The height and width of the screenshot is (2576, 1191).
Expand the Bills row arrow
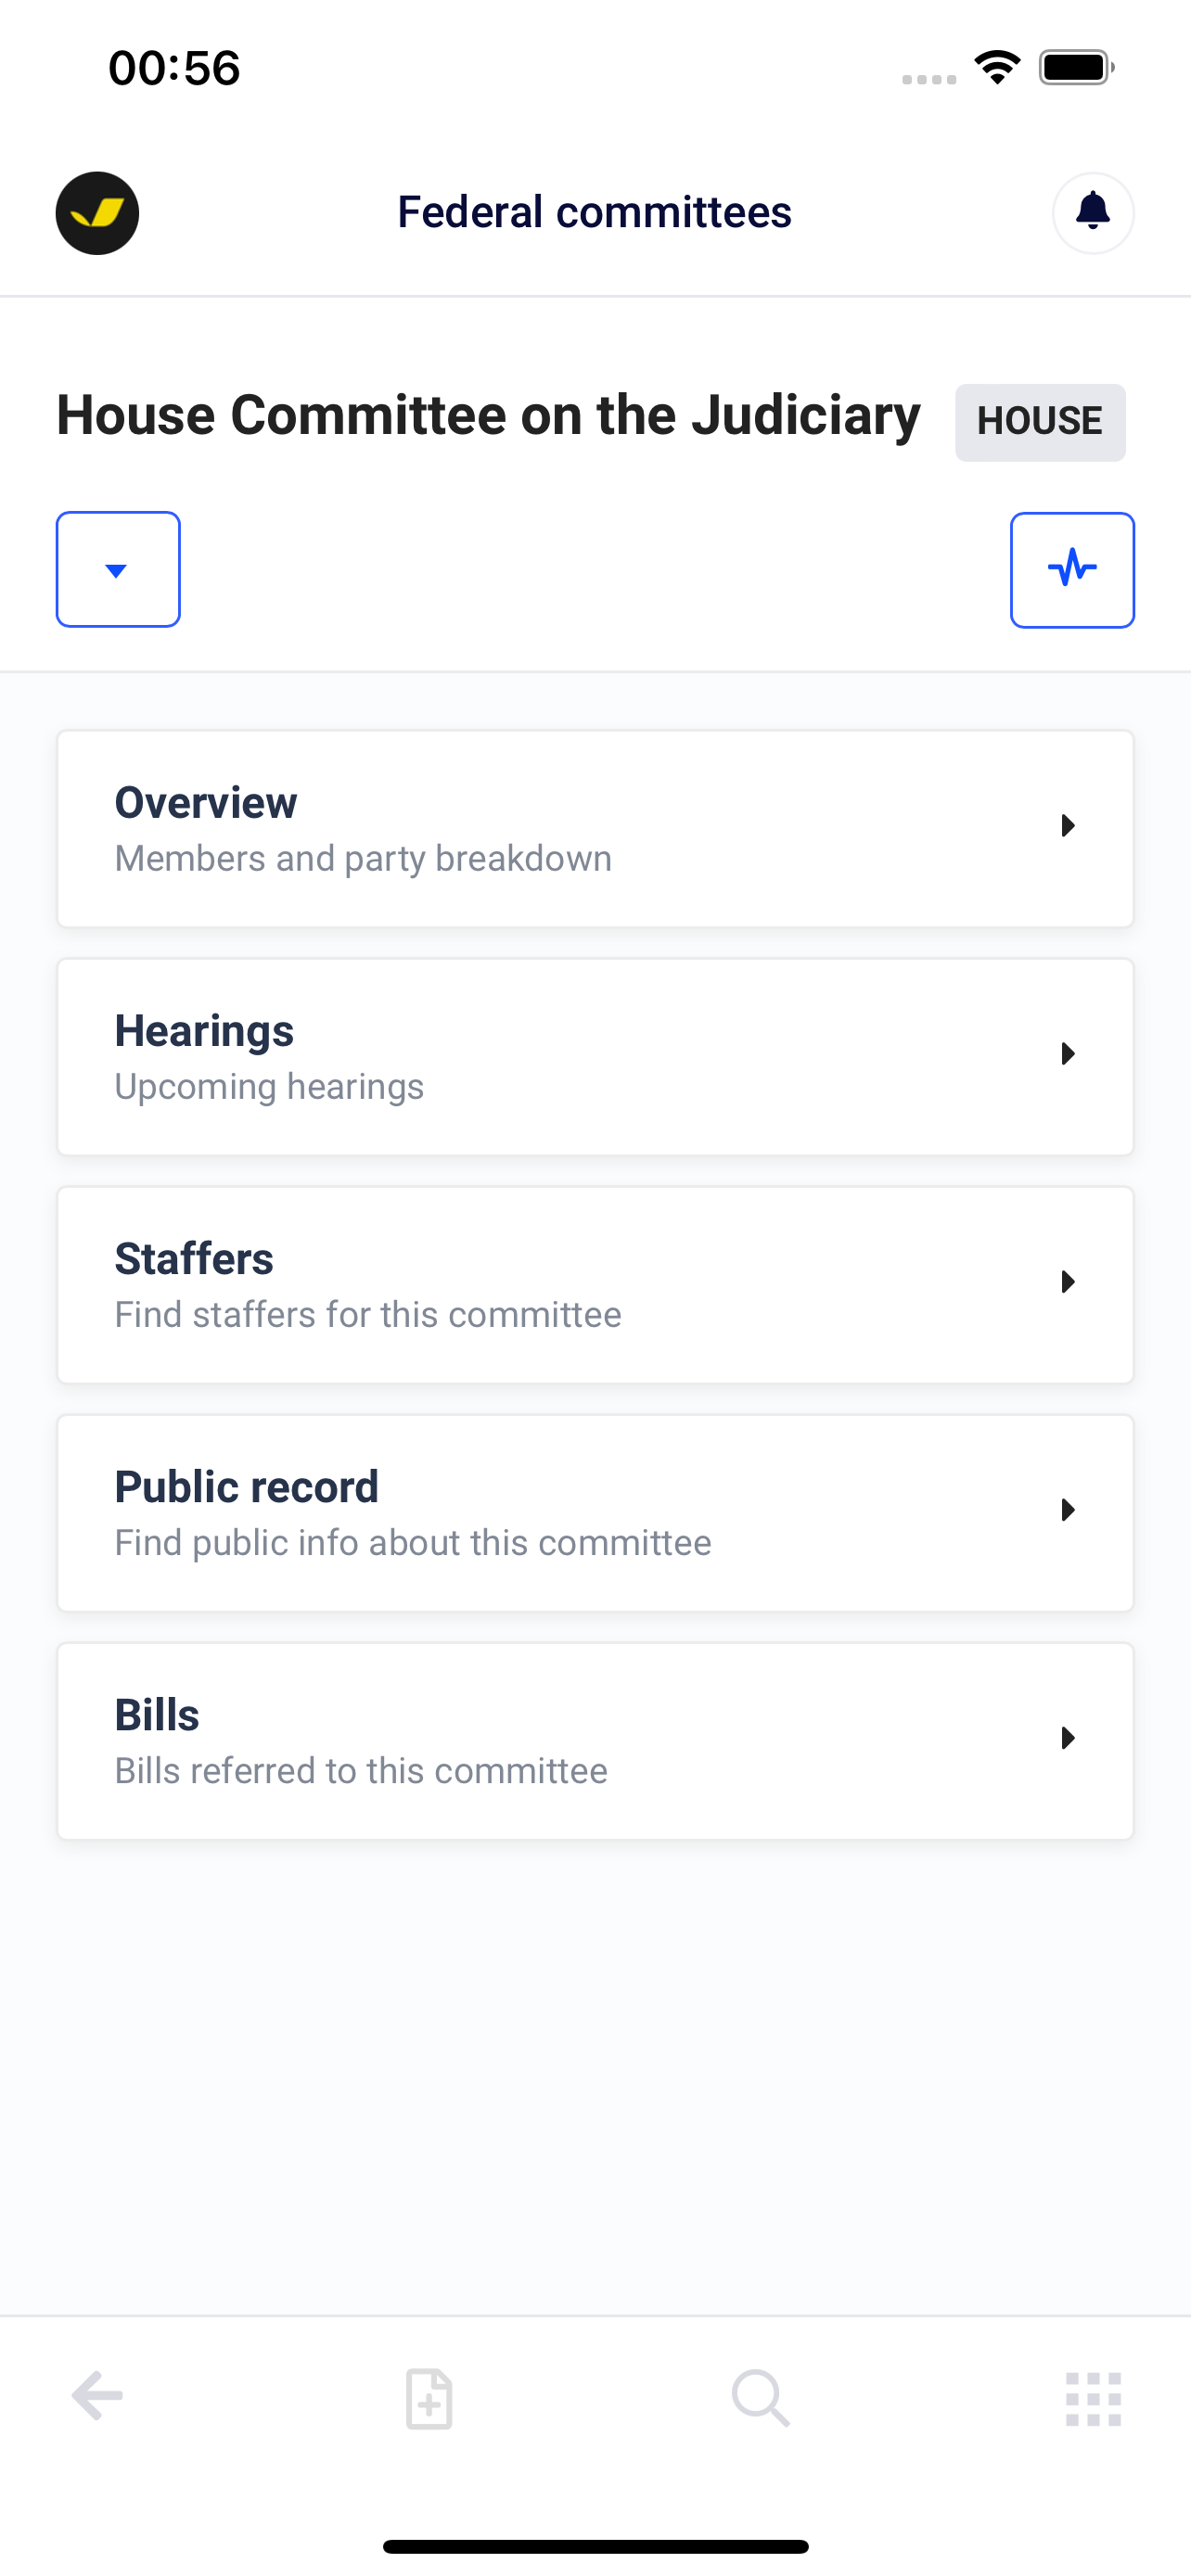(1068, 1738)
